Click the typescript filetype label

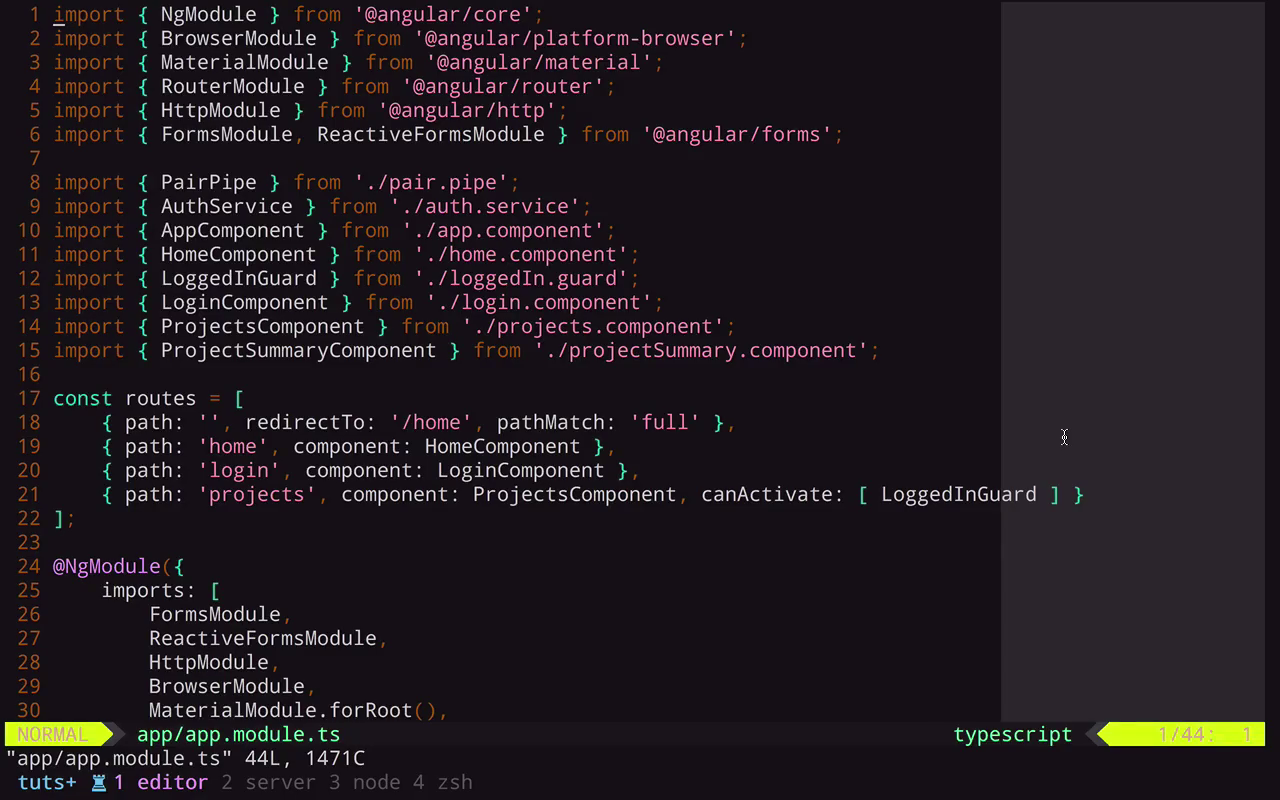1013,734
